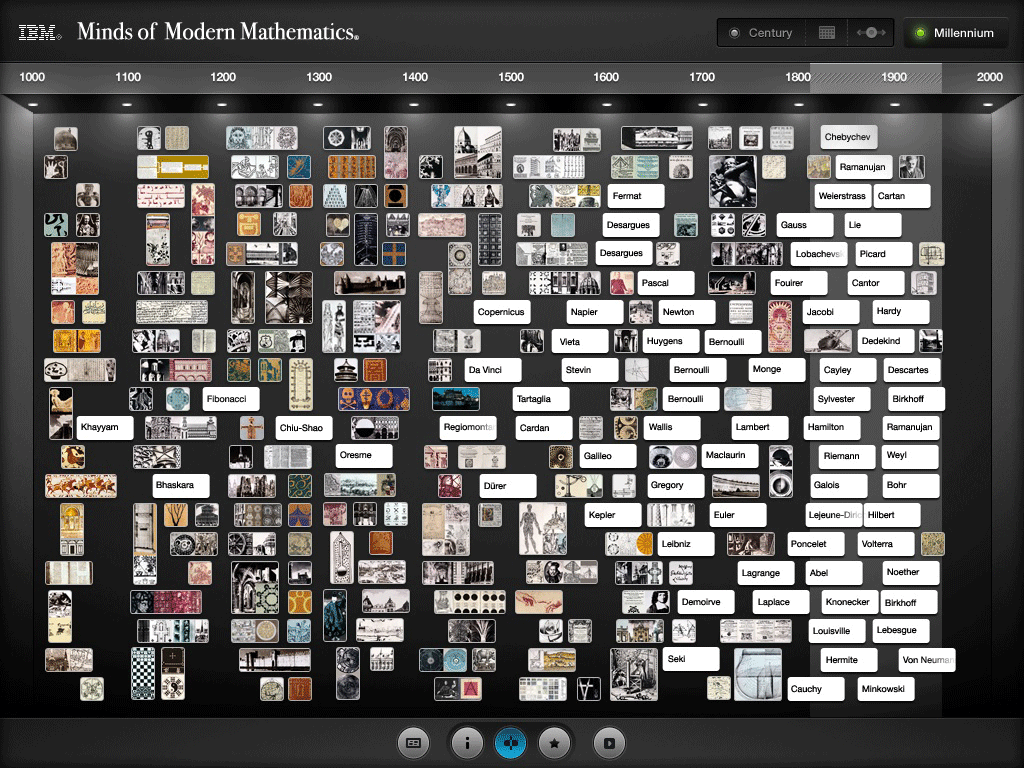Open the layout view icon in bottom bar
This screenshot has height=768, width=1024.
(412, 743)
